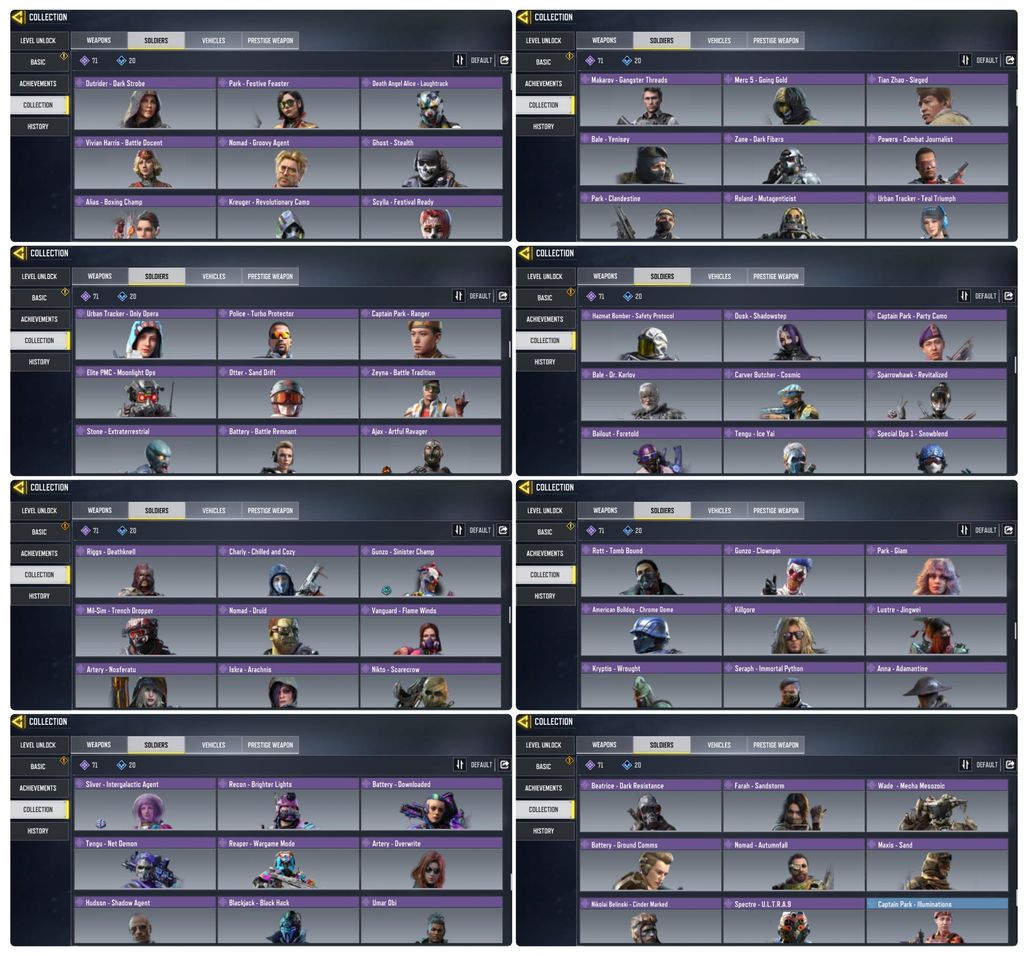1028x956 pixels.
Task: Click share icon in panel showing Sliver - Intergalactic Agent
Action: [x=504, y=765]
